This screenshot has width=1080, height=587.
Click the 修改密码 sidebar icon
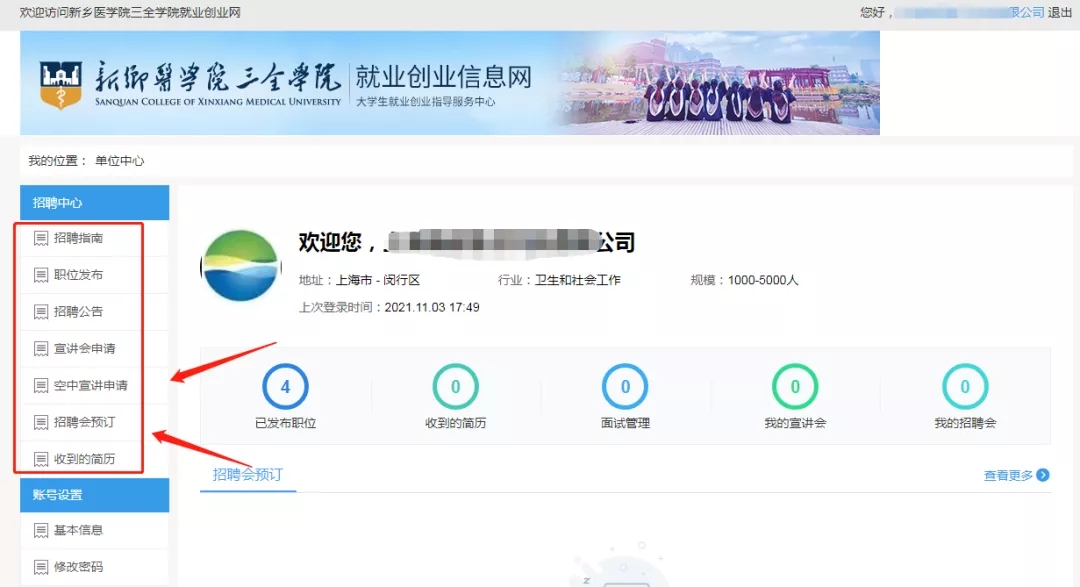click(41, 567)
